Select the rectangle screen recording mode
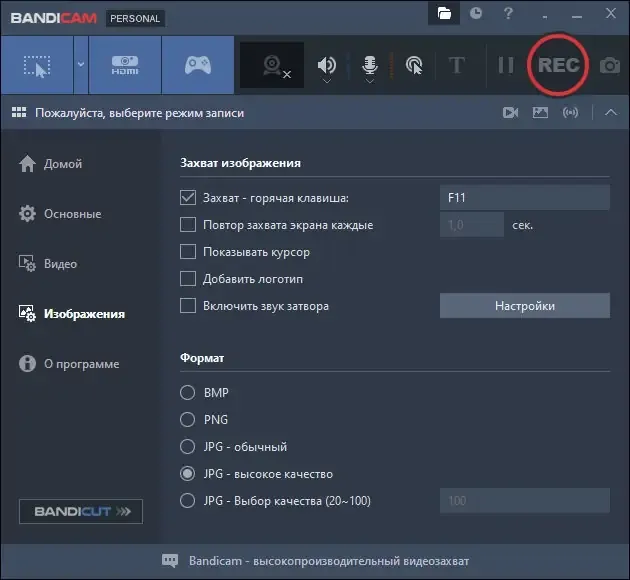Image resolution: width=630 pixels, height=580 pixels. click(37, 65)
